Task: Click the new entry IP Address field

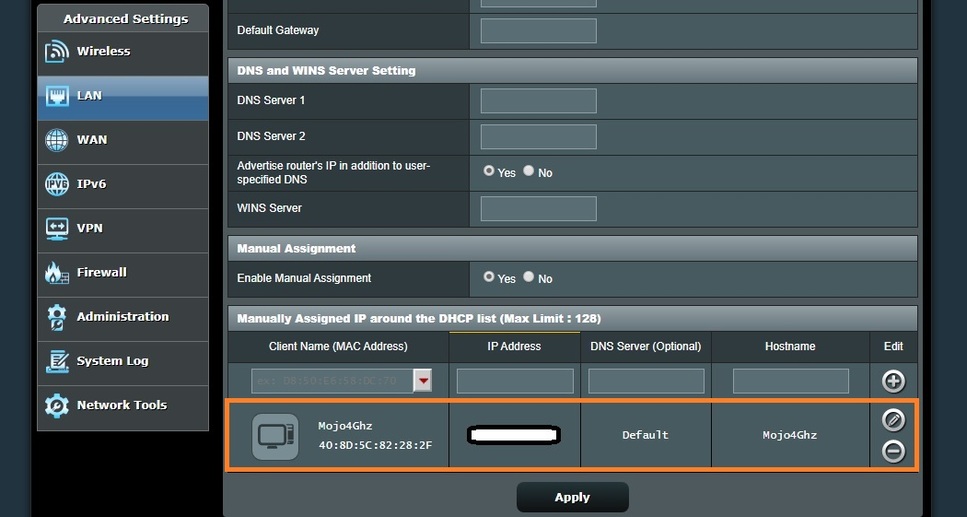Action: [x=515, y=381]
